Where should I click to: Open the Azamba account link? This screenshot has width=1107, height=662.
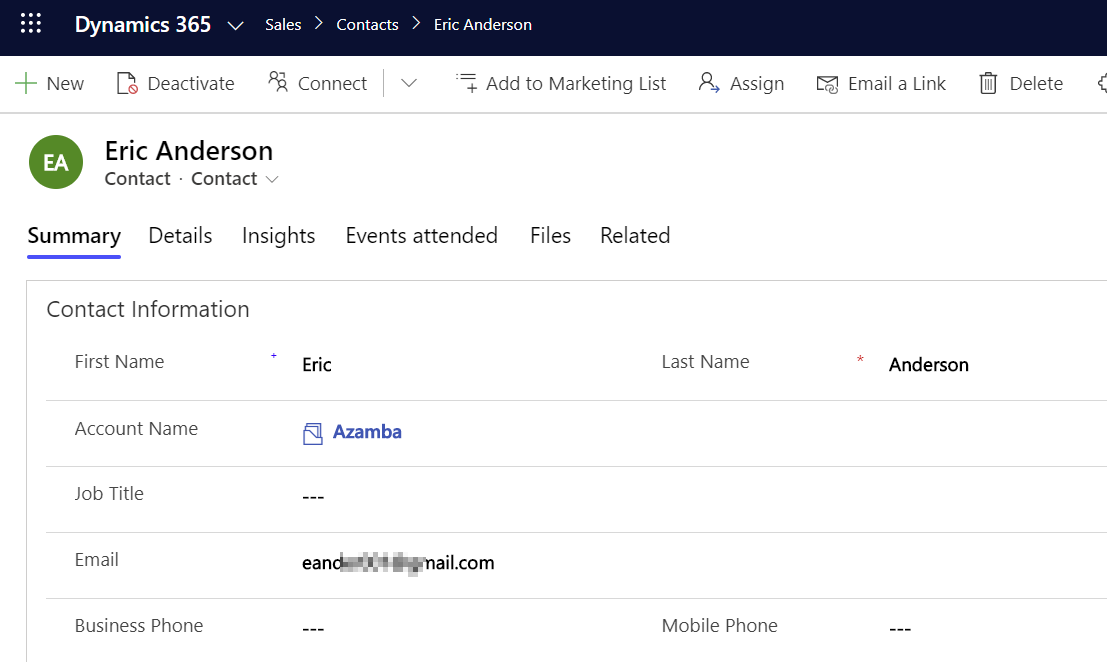[x=367, y=432]
